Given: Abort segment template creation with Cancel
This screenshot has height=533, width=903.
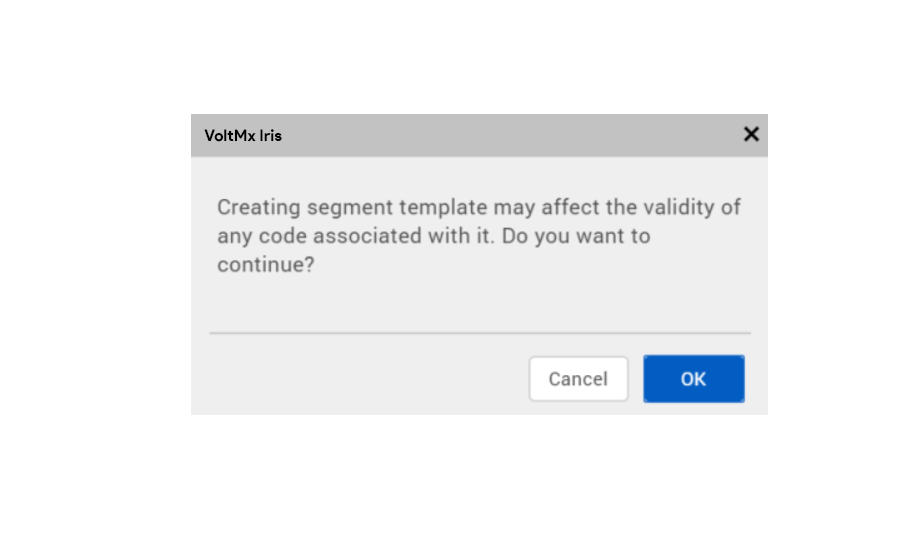Looking at the screenshot, I should 578,379.
